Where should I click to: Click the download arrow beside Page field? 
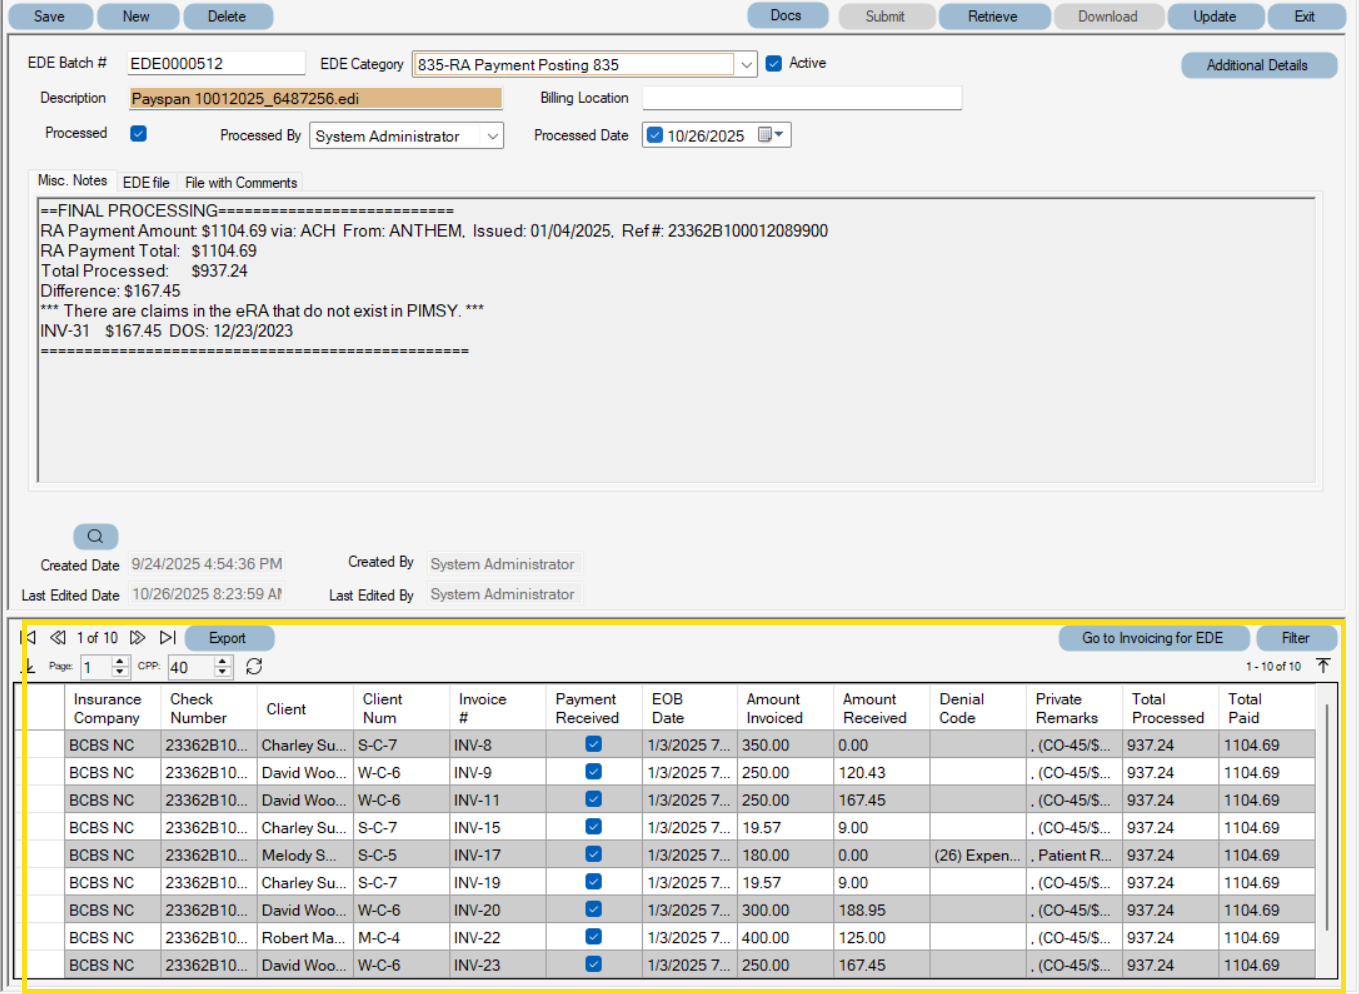pos(28,666)
